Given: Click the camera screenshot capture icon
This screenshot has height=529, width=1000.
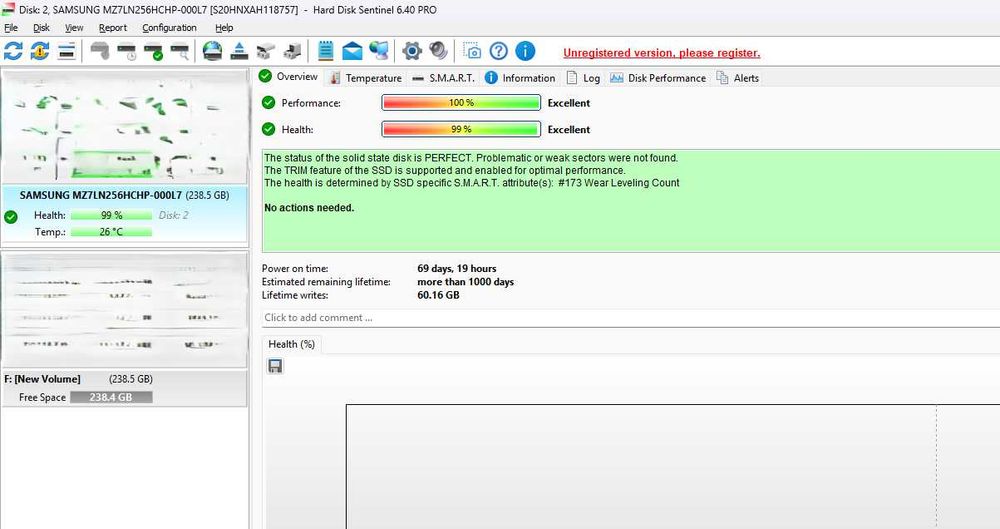Looking at the screenshot, I should (x=472, y=51).
